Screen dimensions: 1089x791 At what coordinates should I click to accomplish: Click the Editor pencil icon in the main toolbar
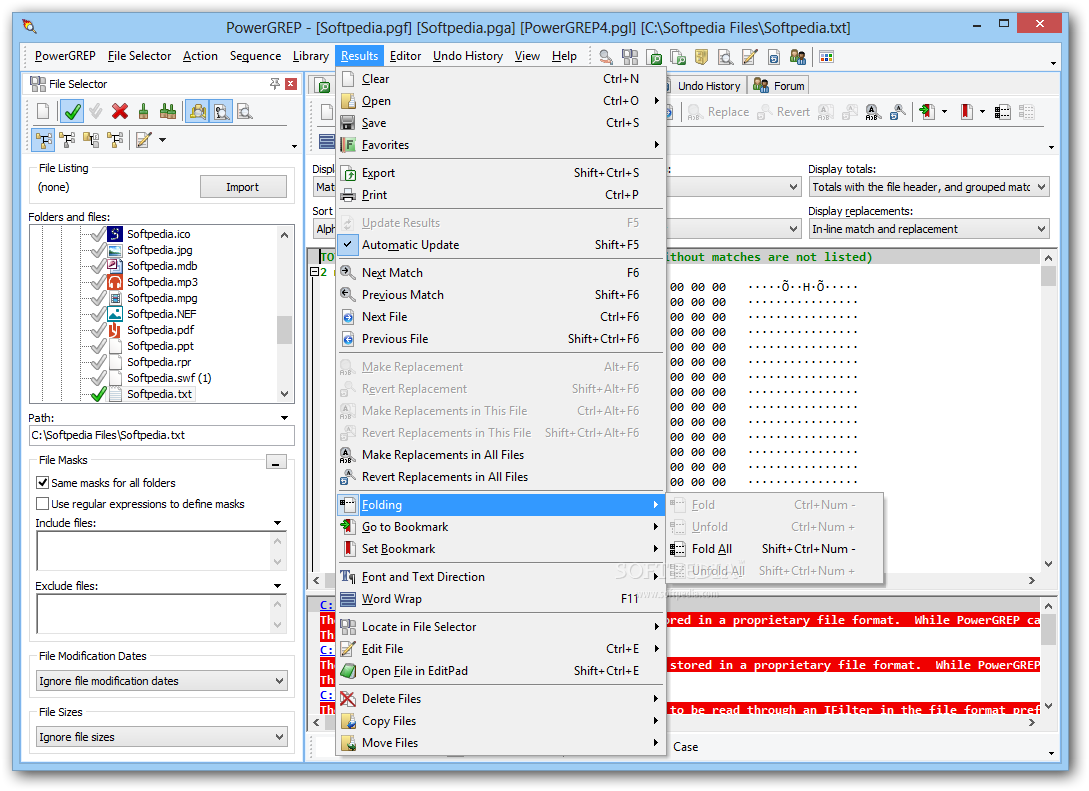click(749, 57)
